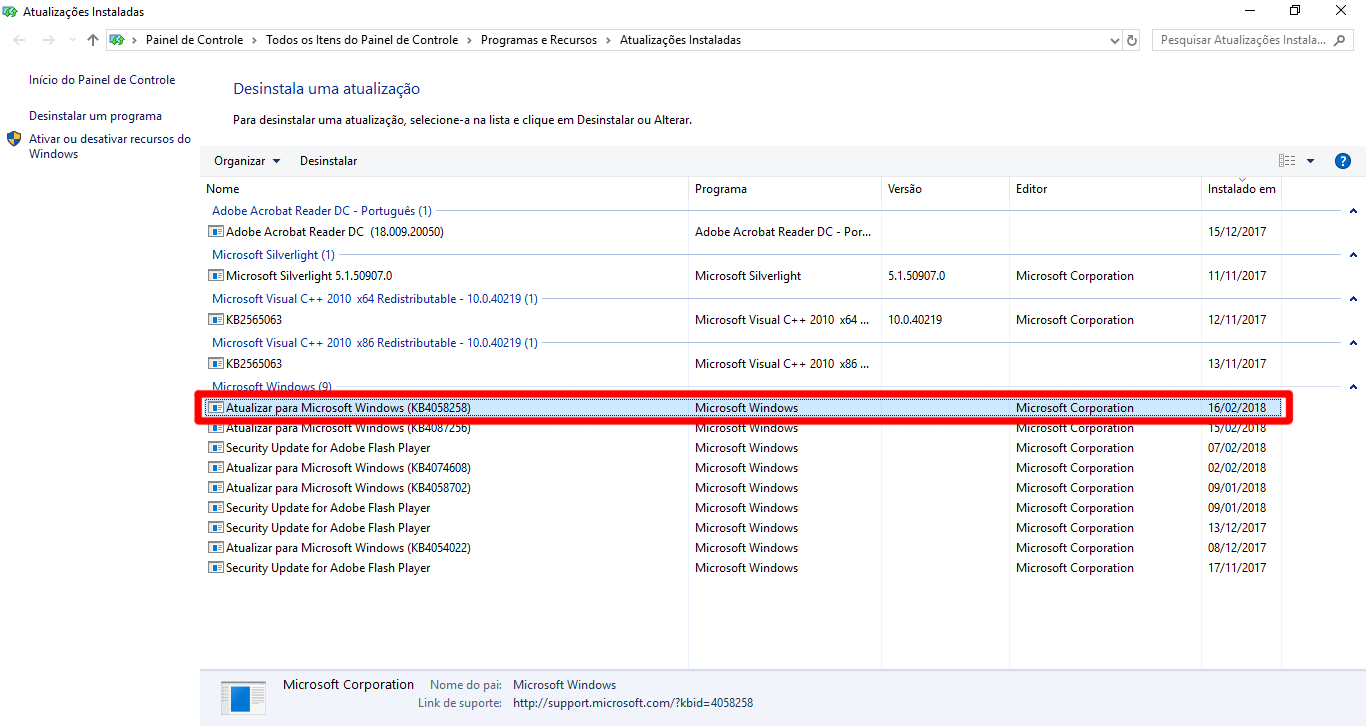
Task: Select the KB4058258 update row icon
Action: click(x=215, y=408)
